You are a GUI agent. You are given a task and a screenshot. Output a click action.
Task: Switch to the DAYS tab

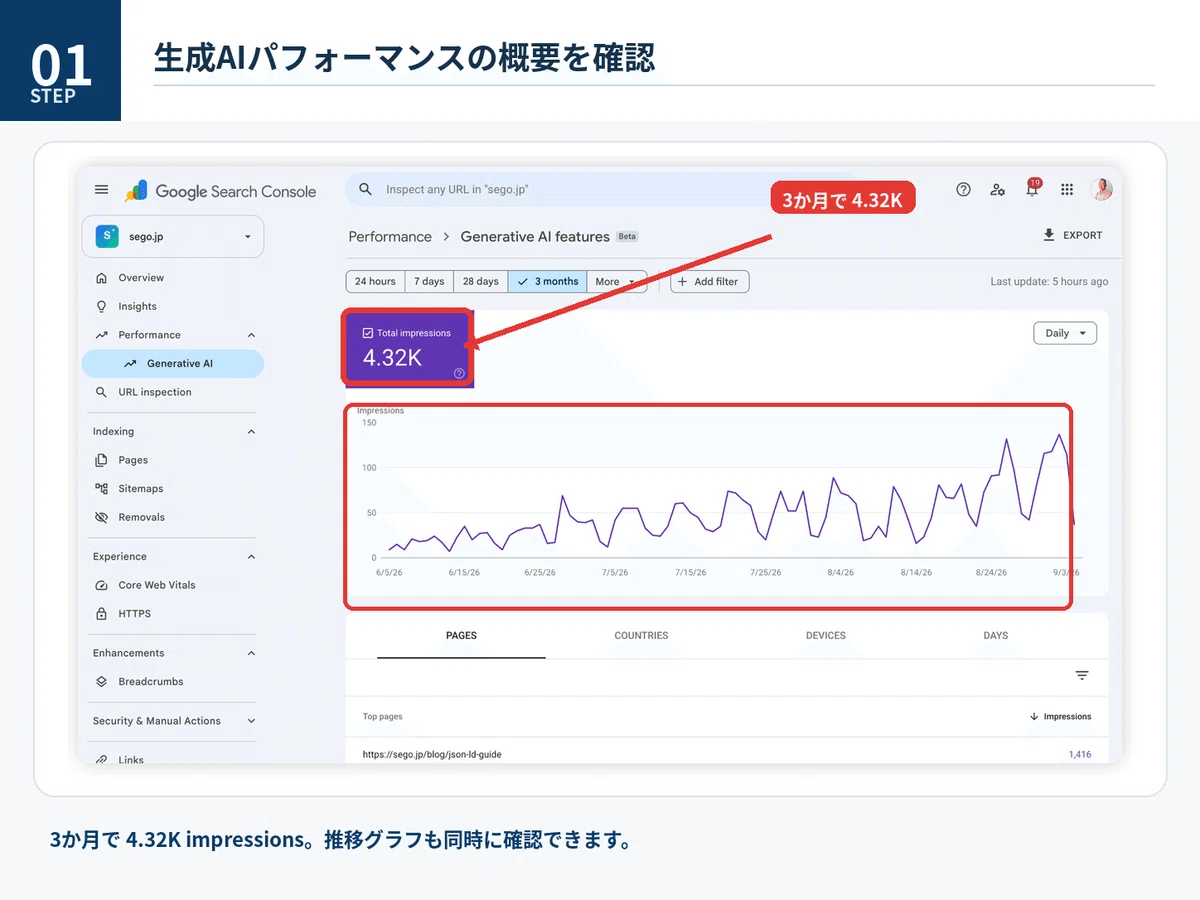click(996, 636)
